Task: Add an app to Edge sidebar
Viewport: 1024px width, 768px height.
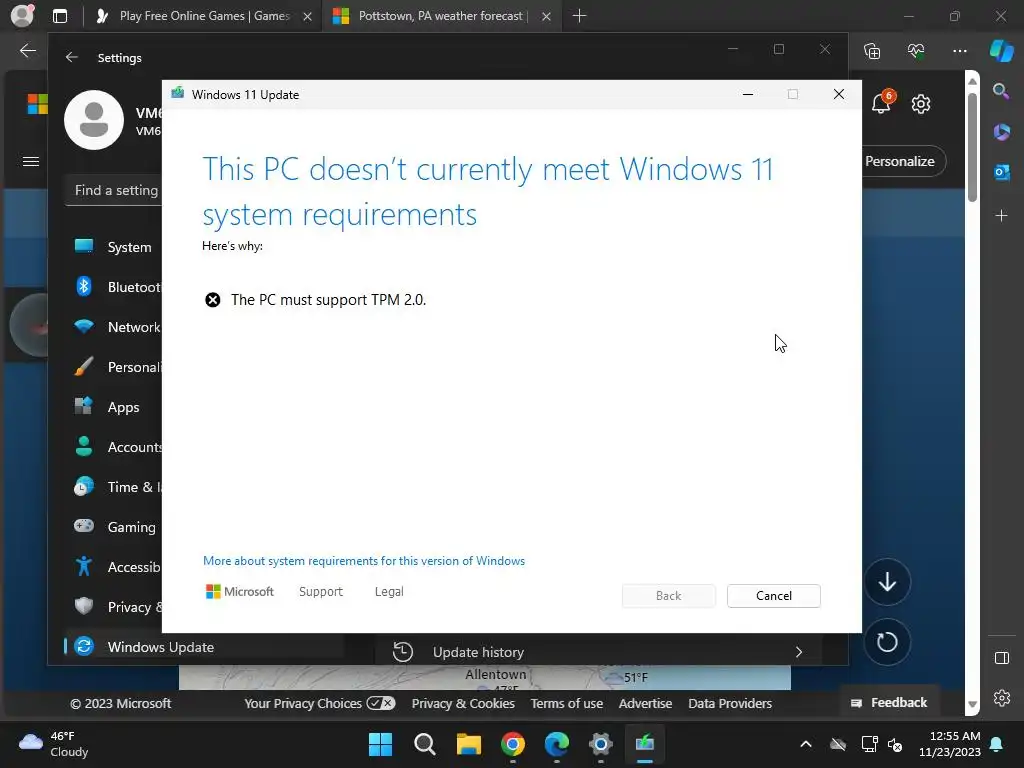Action: [x=1001, y=216]
